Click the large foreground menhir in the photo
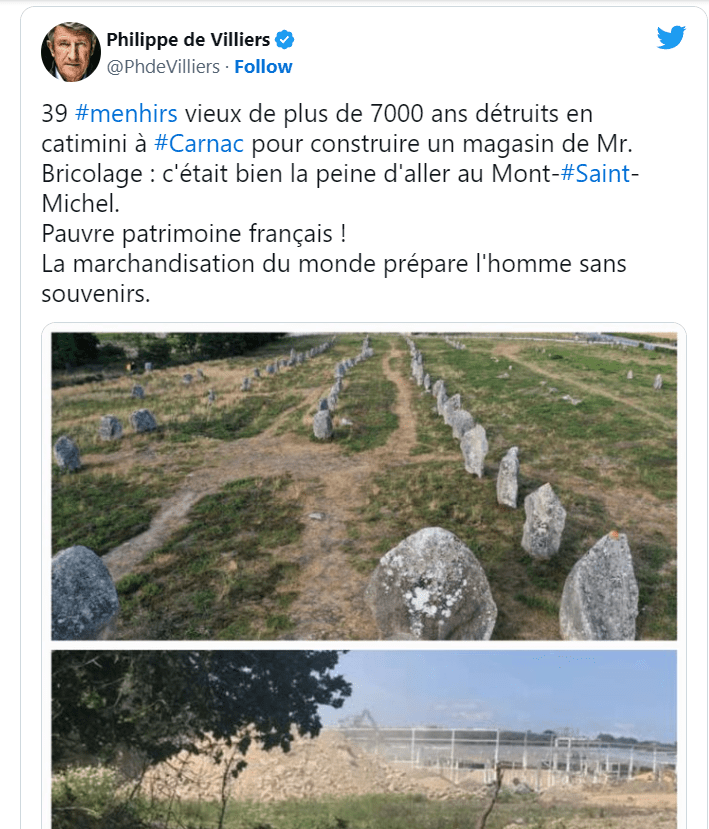Viewport: 709px width, 829px height. click(x=430, y=585)
